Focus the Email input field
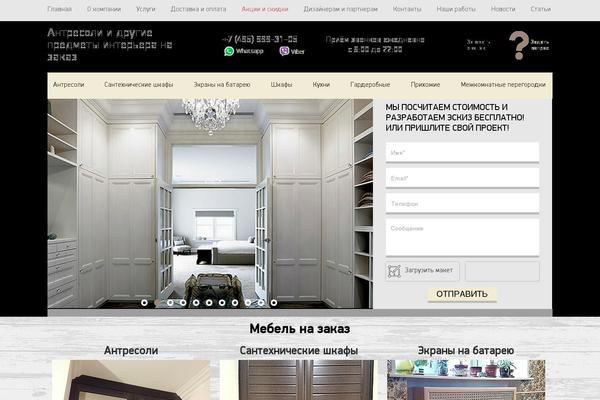 pyautogui.click(x=462, y=178)
